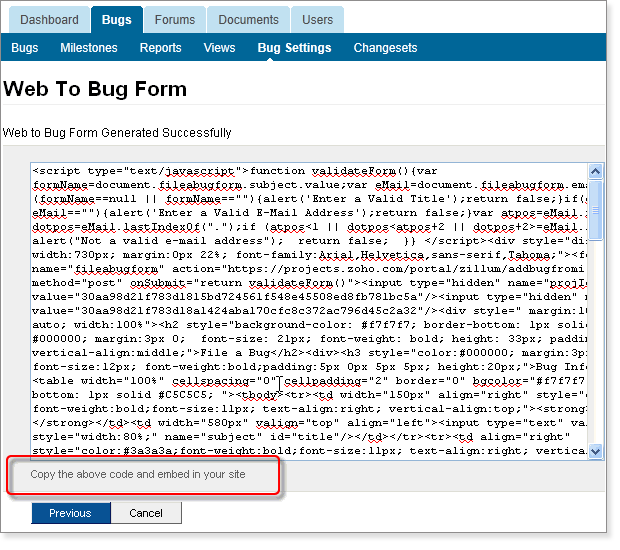Select the Bugs main tab

coord(117,19)
